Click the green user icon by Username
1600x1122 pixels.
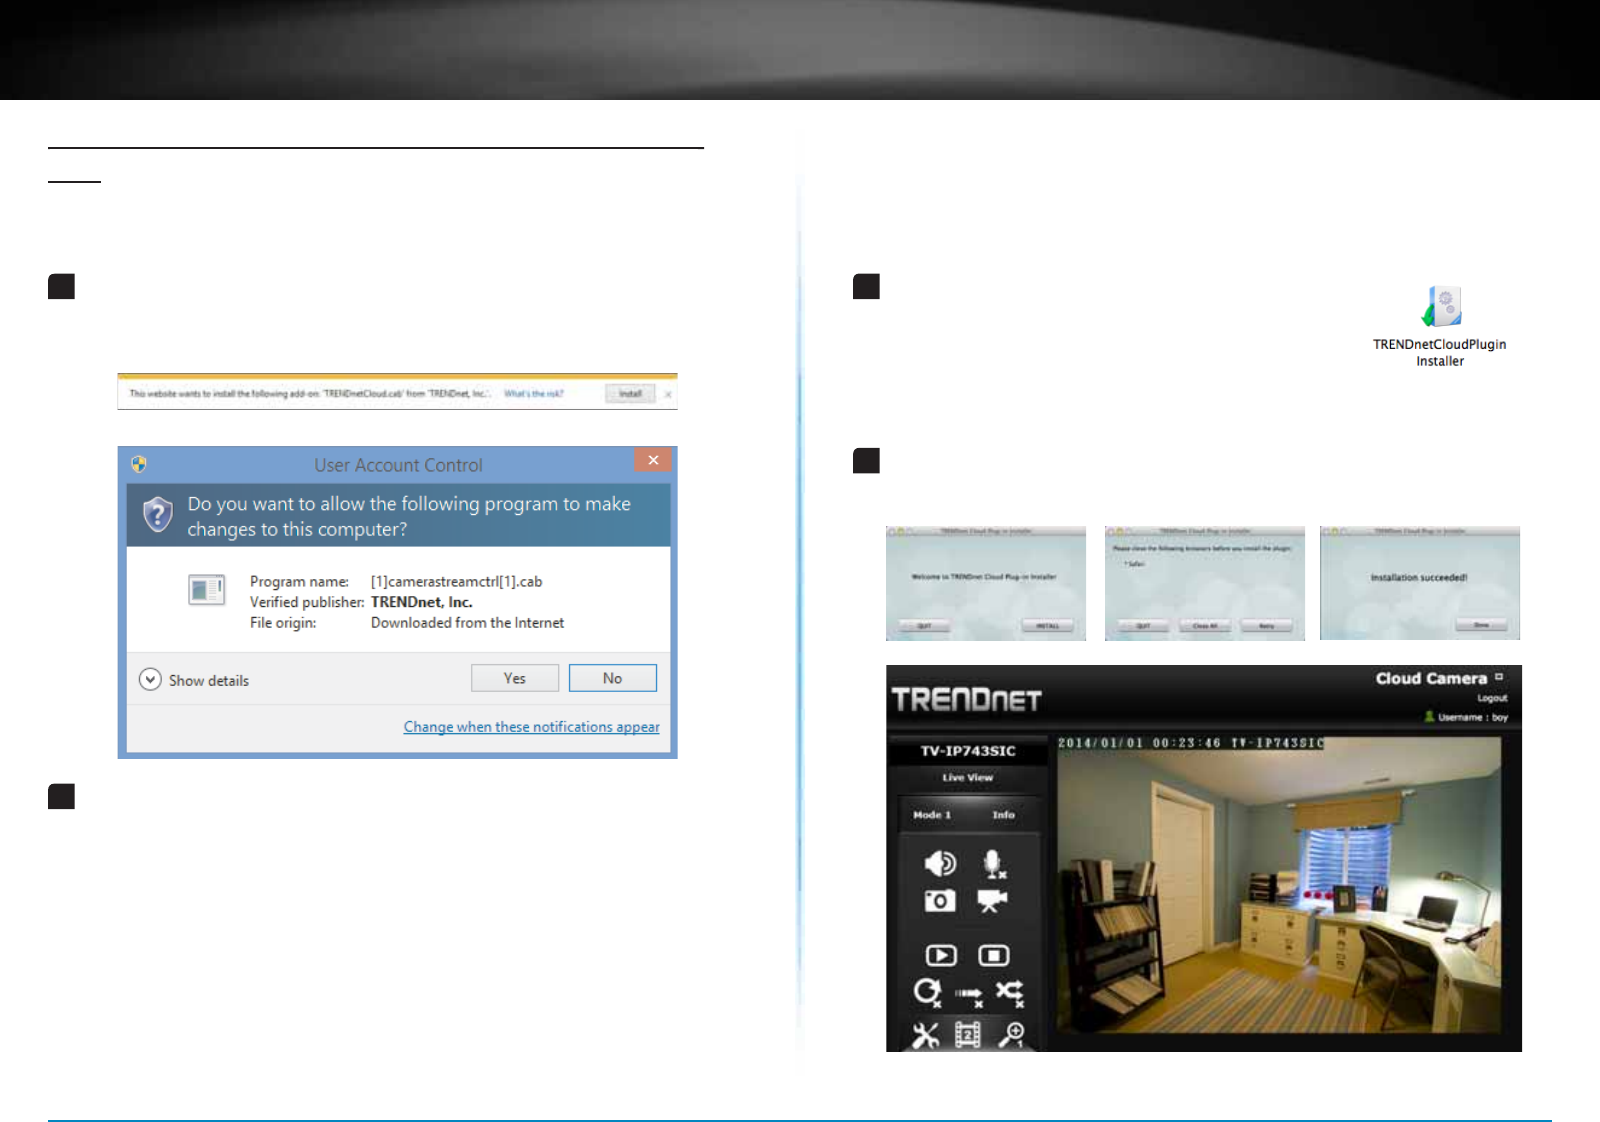point(1429,716)
